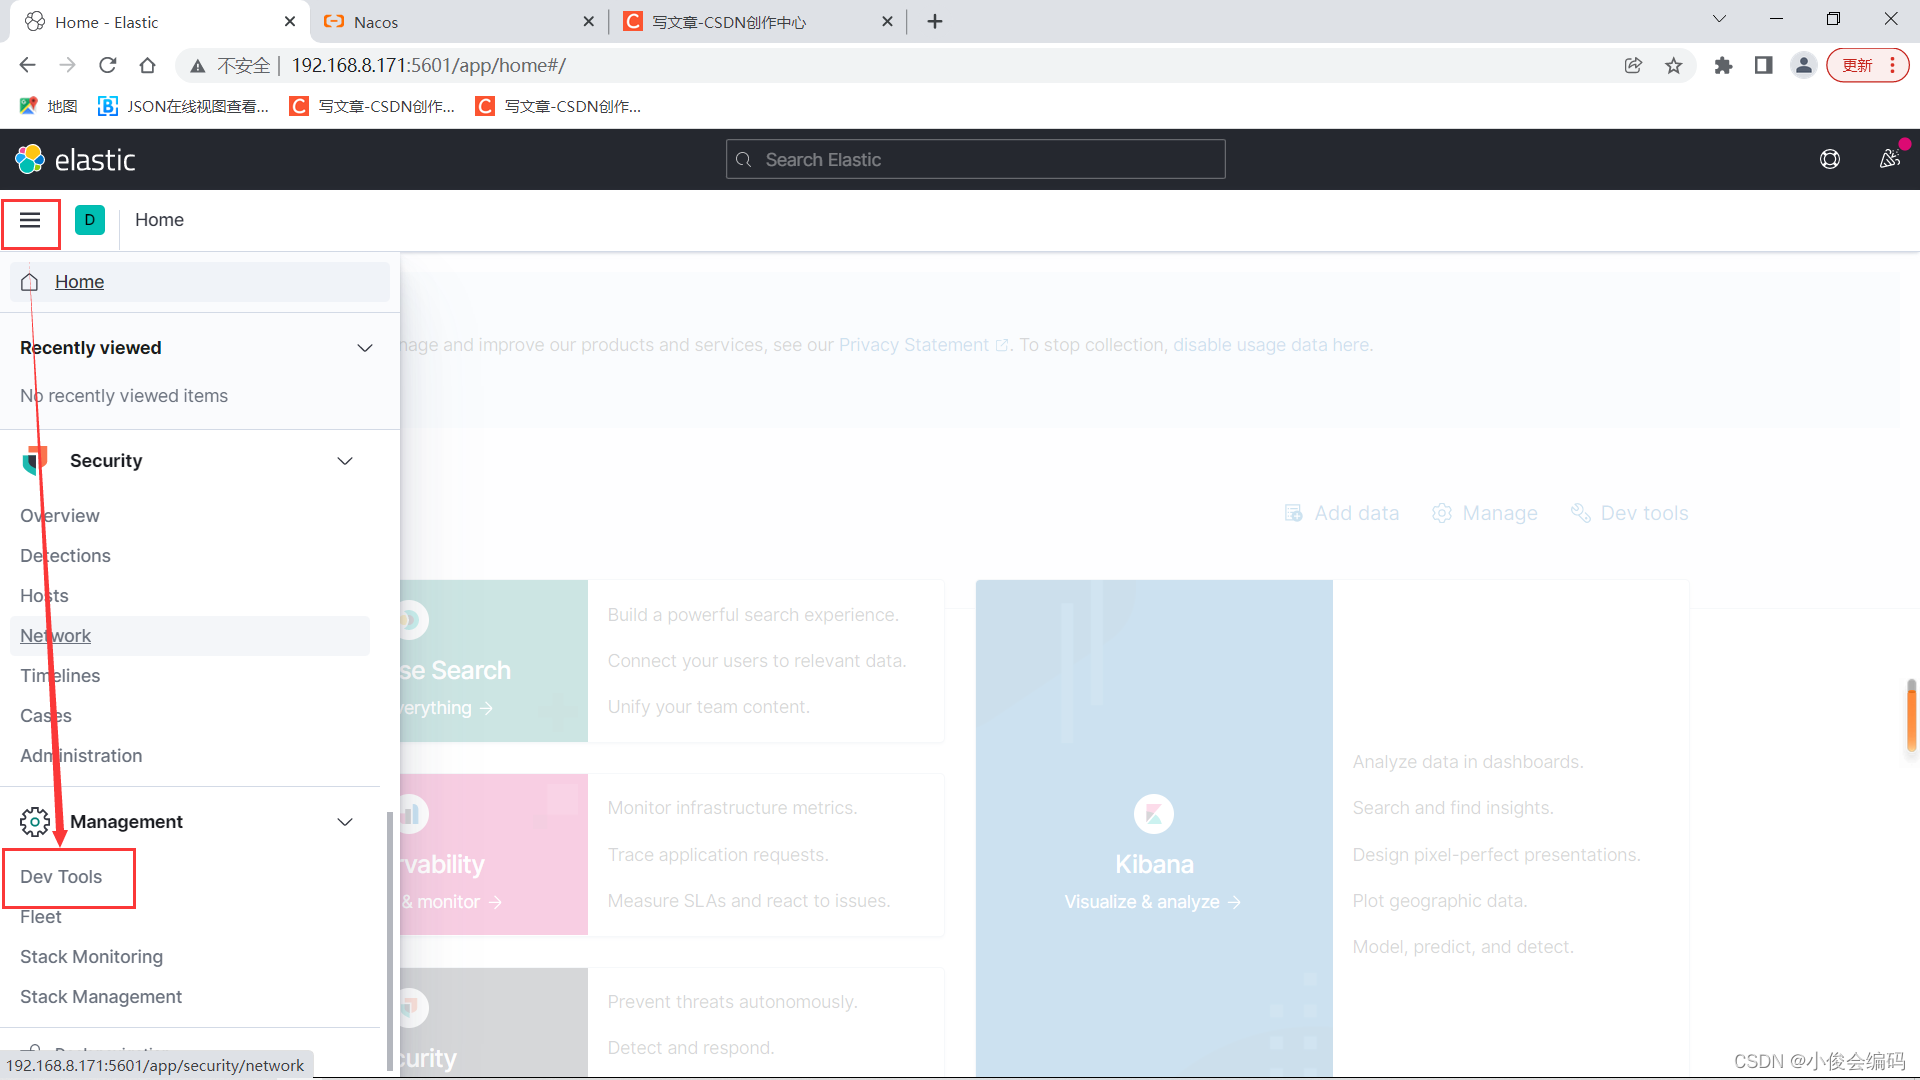The width and height of the screenshot is (1920, 1080).
Task: Click the Management gear icon
Action: (35, 822)
